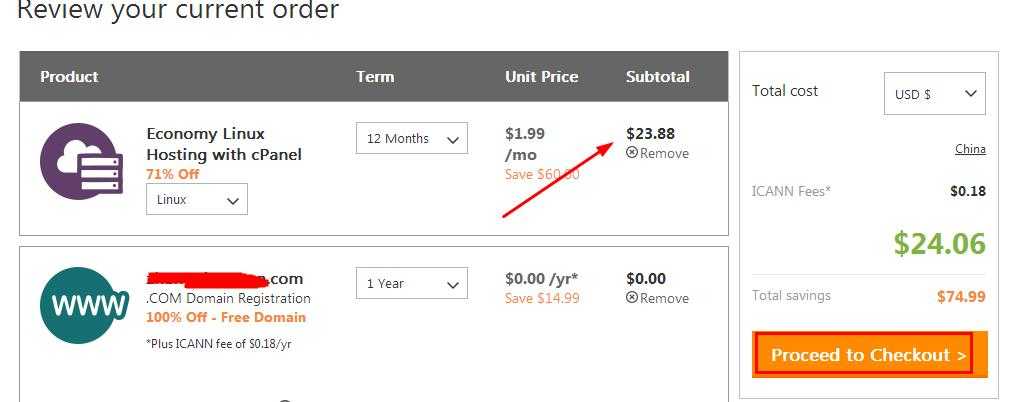Image resolution: width=1015 pixels, height=402 pixels.
Task: Click the $23.88 hosting subtotal
Action: pos(650,133)
